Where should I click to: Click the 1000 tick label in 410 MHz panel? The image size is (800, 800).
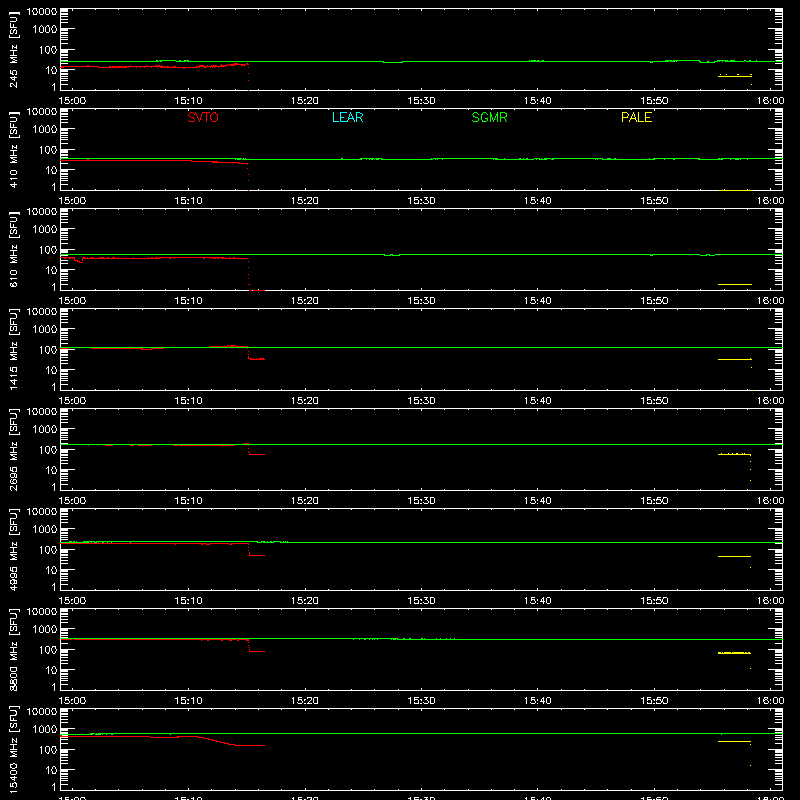pyautogui.click(x=44, y=129)
